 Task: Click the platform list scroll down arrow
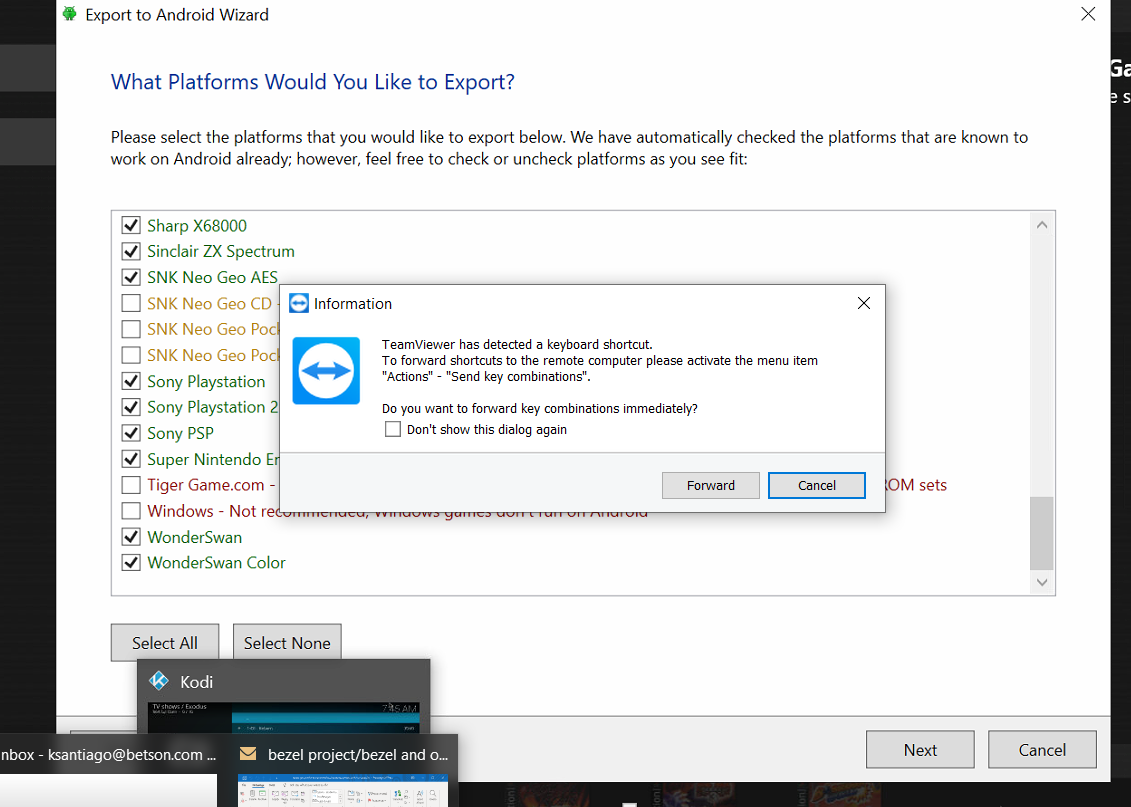tap(1042, 582)
